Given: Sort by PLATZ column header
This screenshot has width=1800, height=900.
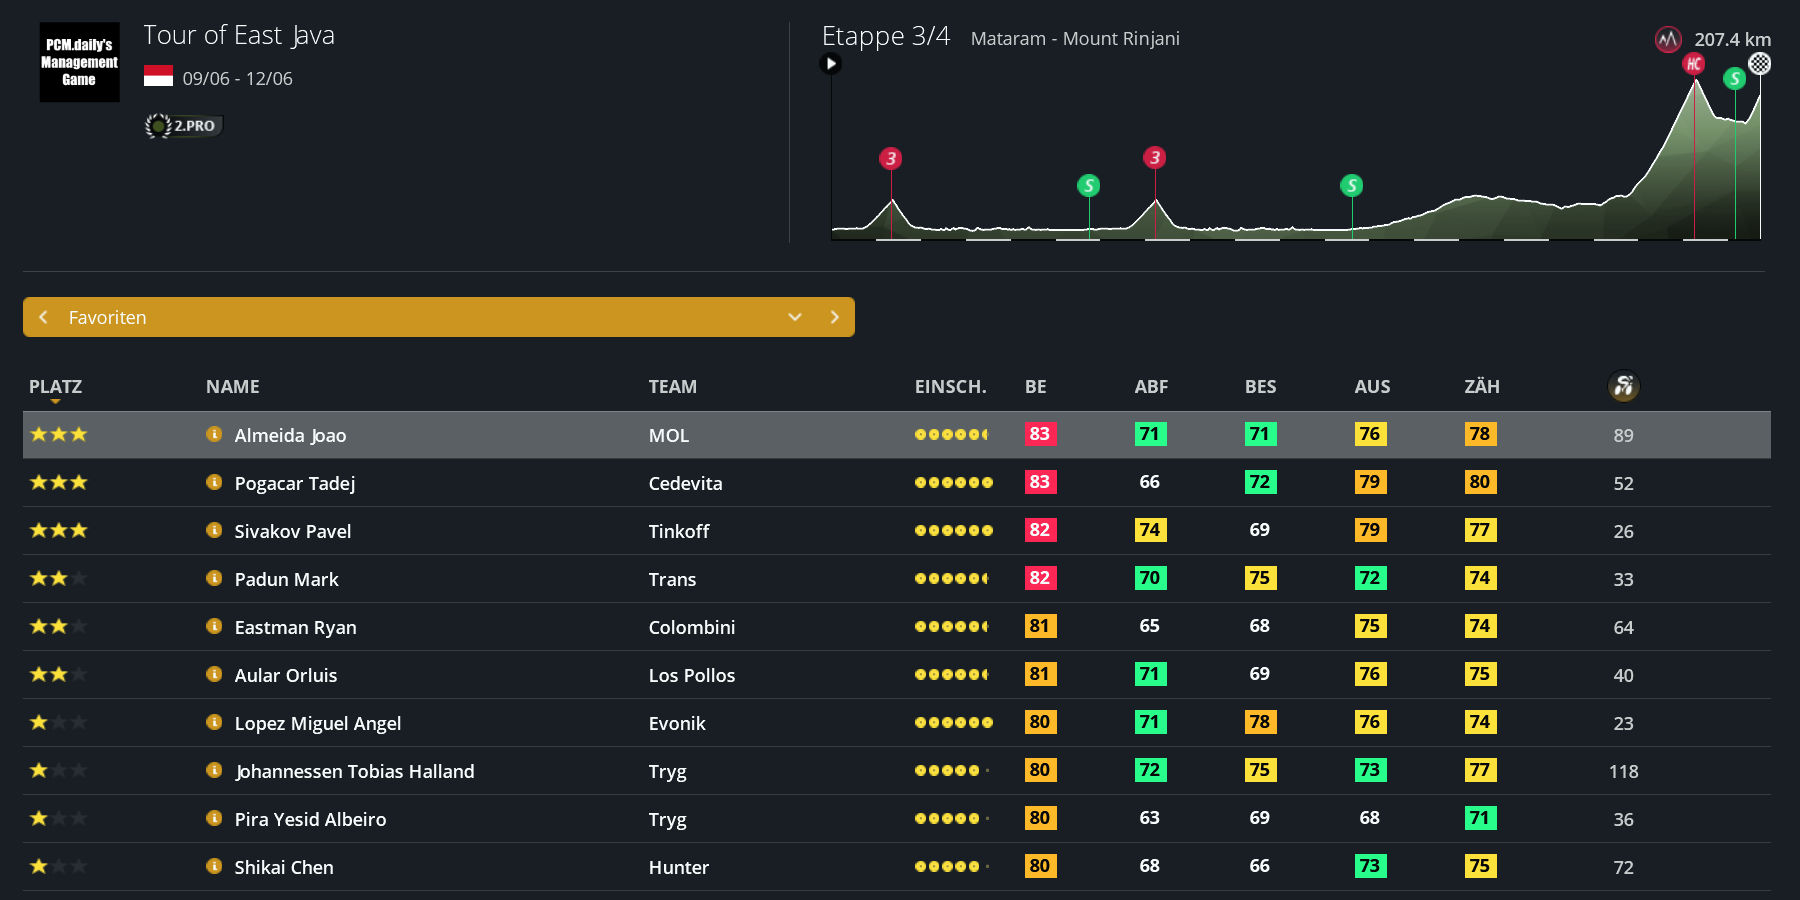Looking at the screenshot, I should 55,387.
